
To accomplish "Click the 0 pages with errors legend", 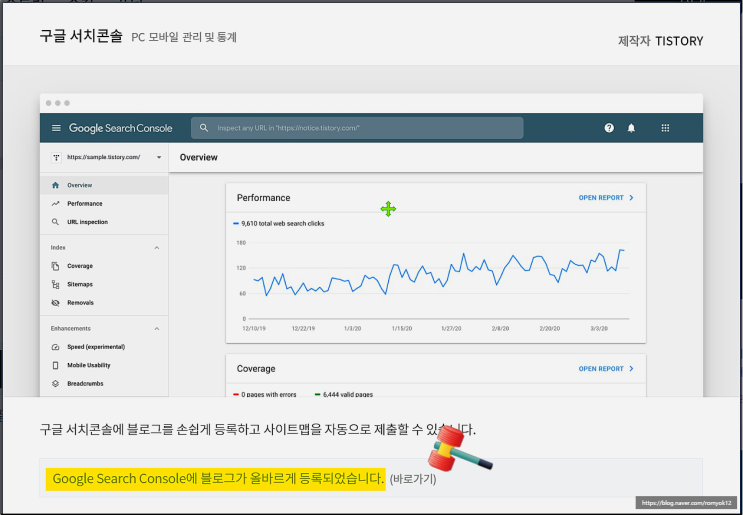I will (x=265, y=394).
